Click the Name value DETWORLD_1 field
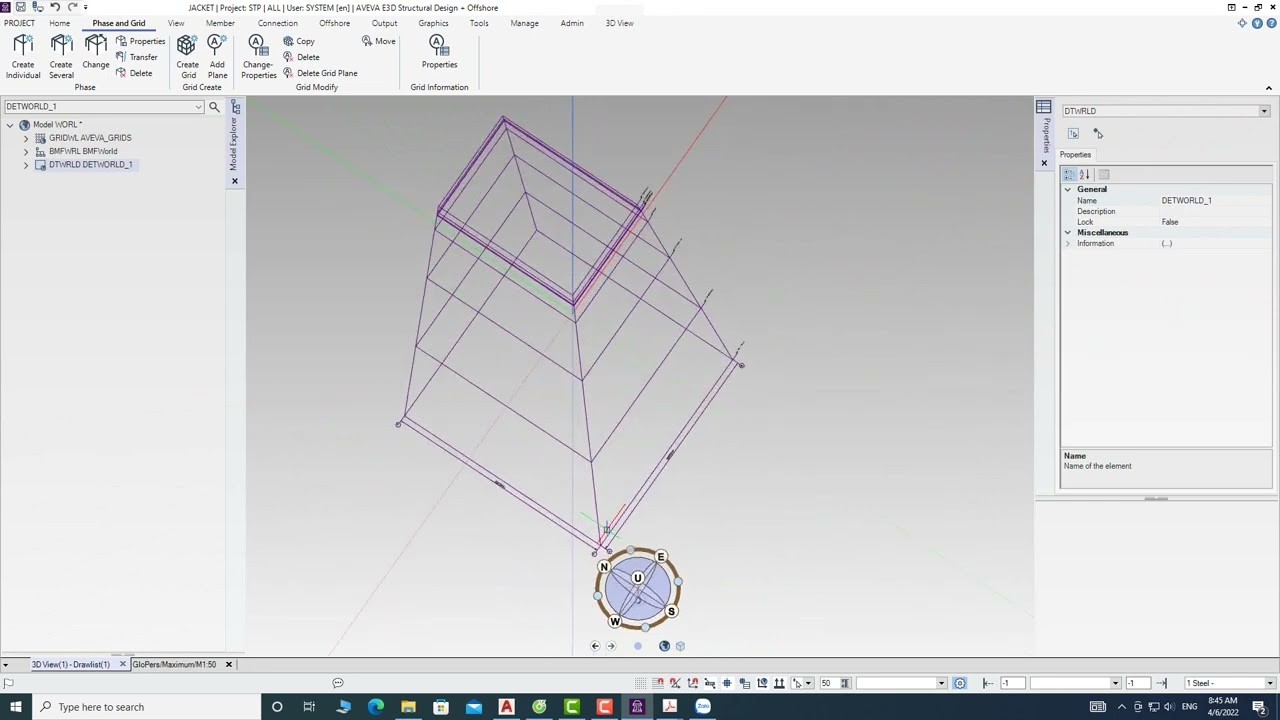The image size is (1280, 720). coord(1214,201)
